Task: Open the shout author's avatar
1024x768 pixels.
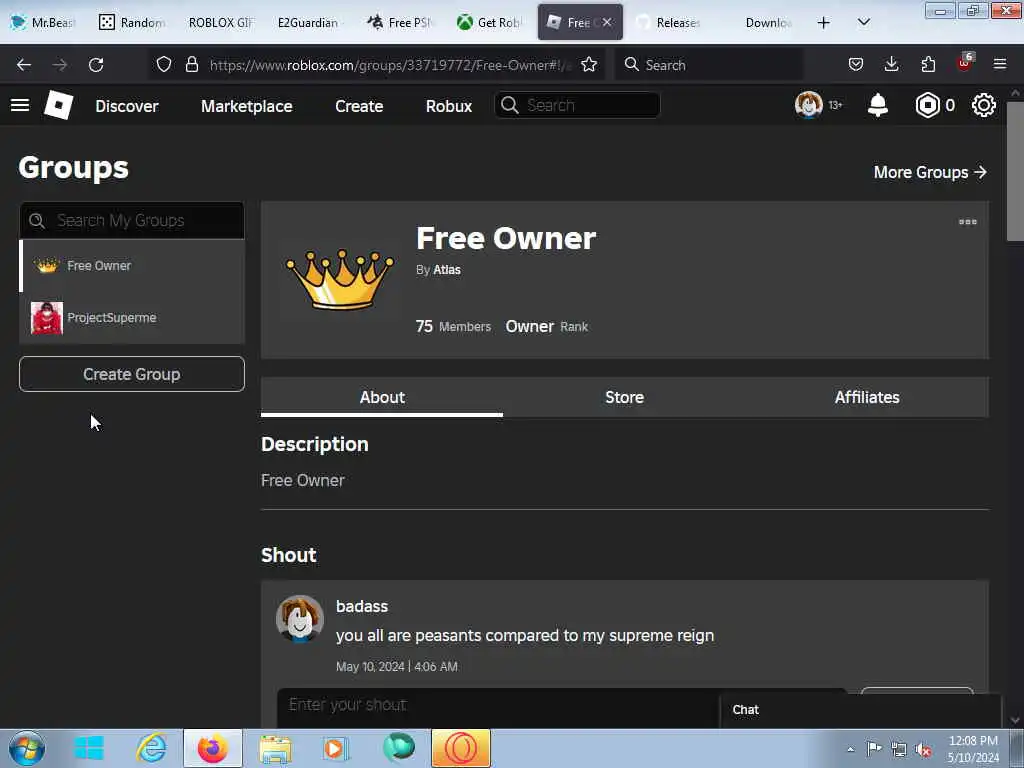Action: pyautogui.click(x=300, y=618)
